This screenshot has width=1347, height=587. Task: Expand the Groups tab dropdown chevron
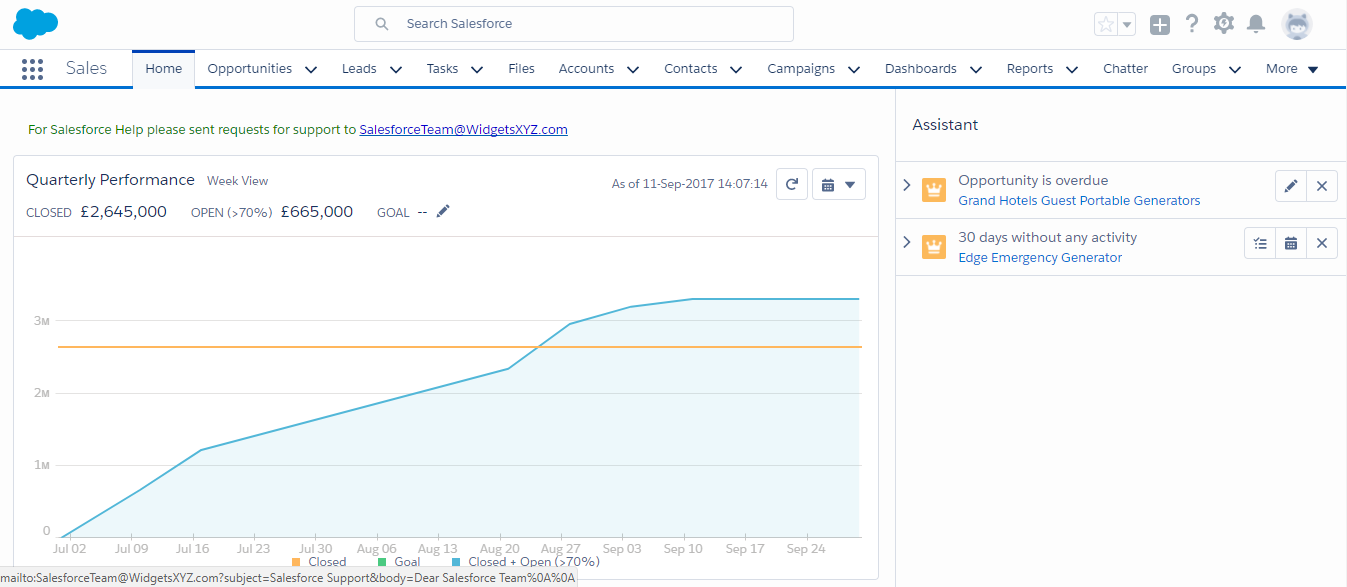click(x=1235, y=70)
